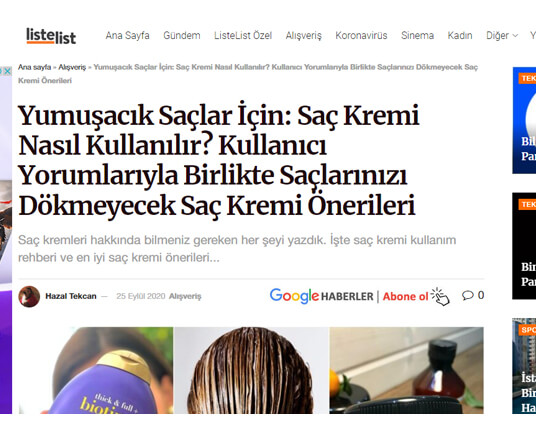This screenshot has height=423, width=536.
Task: Expand the Diğer dropdown menu
Action: pyautogui.click(x=502, y=36)
